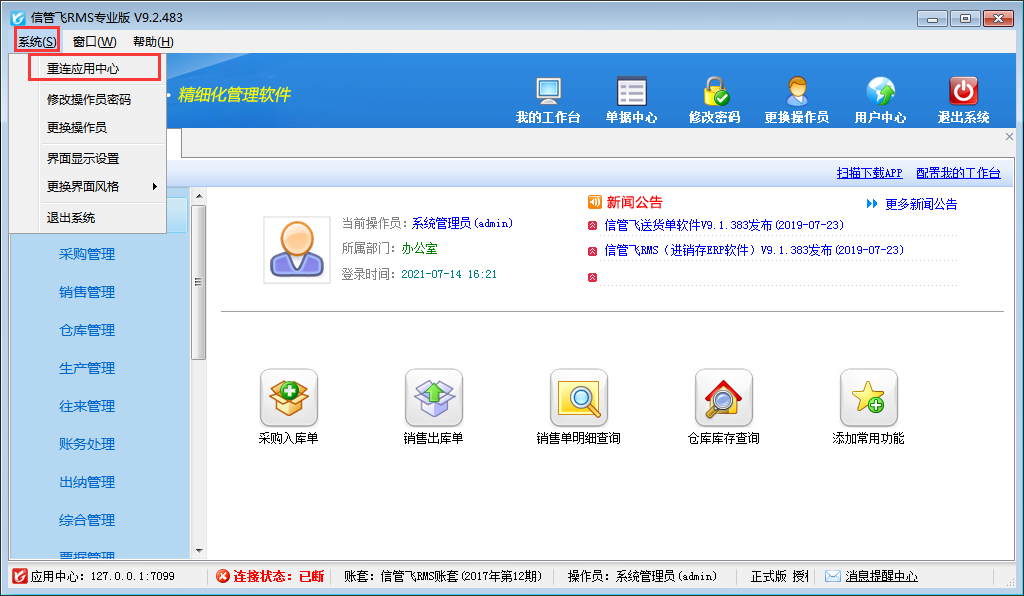The height and width of the screenshot is (596, 1024).
Task: Select 重连应用中心 menu entry
Action: (83, 69)
